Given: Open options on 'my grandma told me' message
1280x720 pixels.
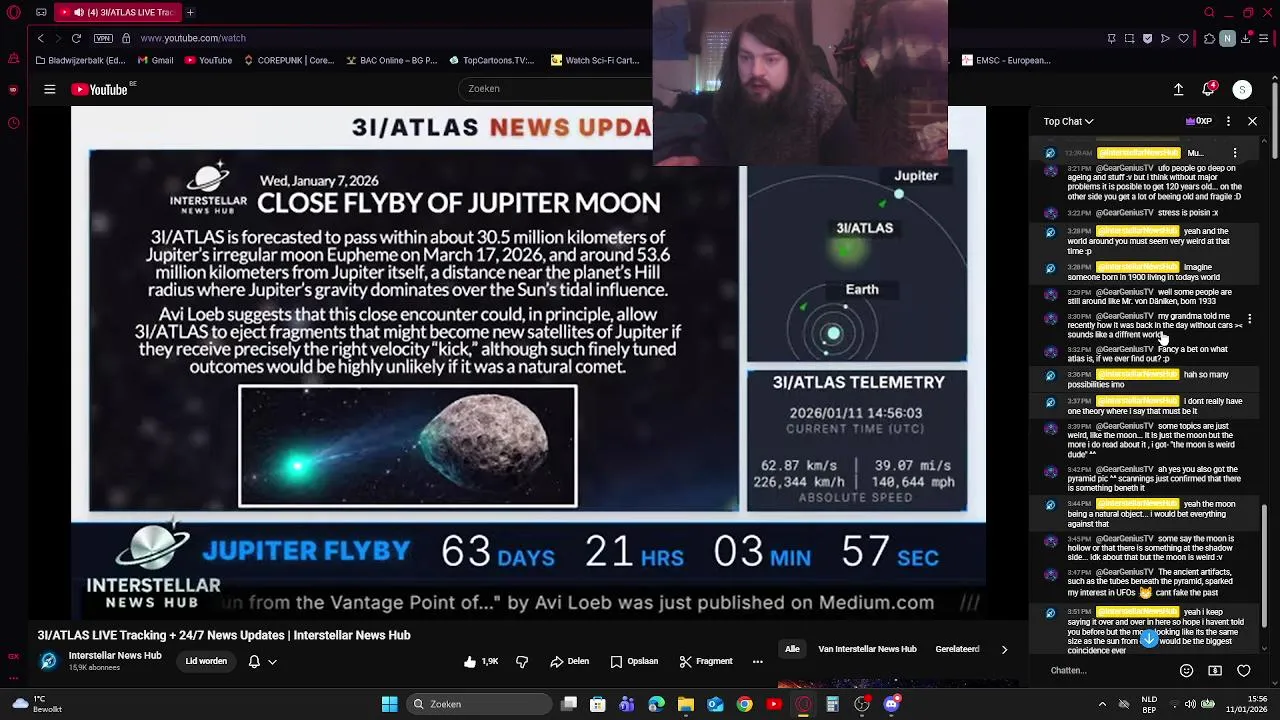Looking at the screenshot, I should click(1249, 319).
